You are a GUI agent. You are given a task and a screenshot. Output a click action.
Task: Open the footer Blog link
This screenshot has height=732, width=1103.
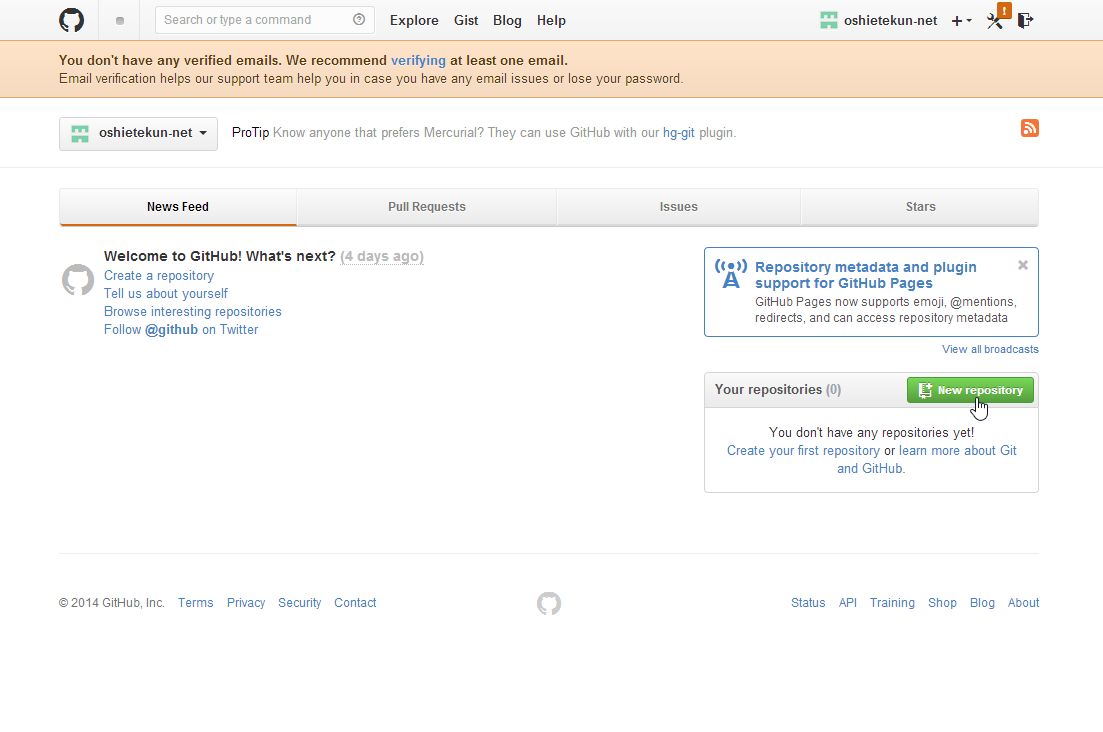(x=982, y=603)
